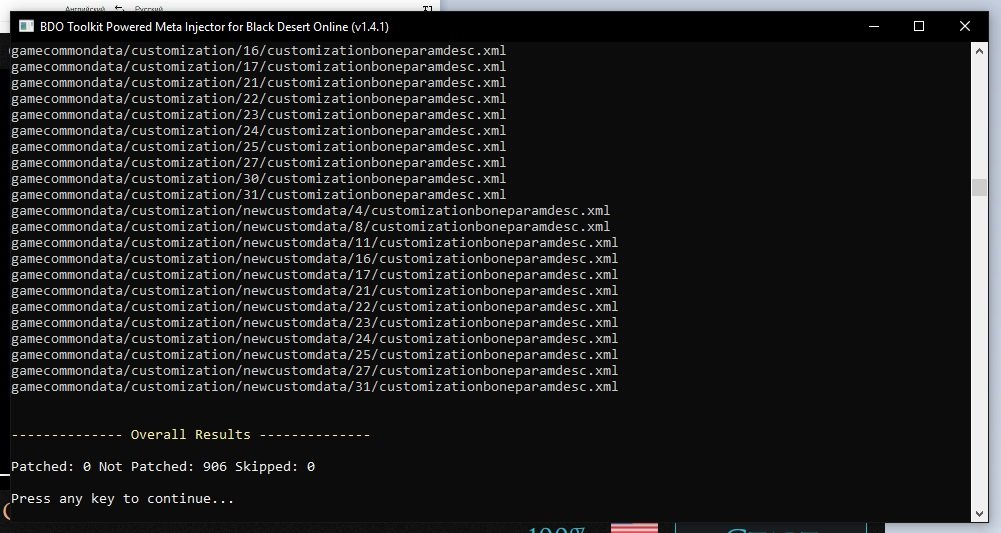Click the customization/16 file path line
1001x533 pixels.
click(x=258, y=51)
